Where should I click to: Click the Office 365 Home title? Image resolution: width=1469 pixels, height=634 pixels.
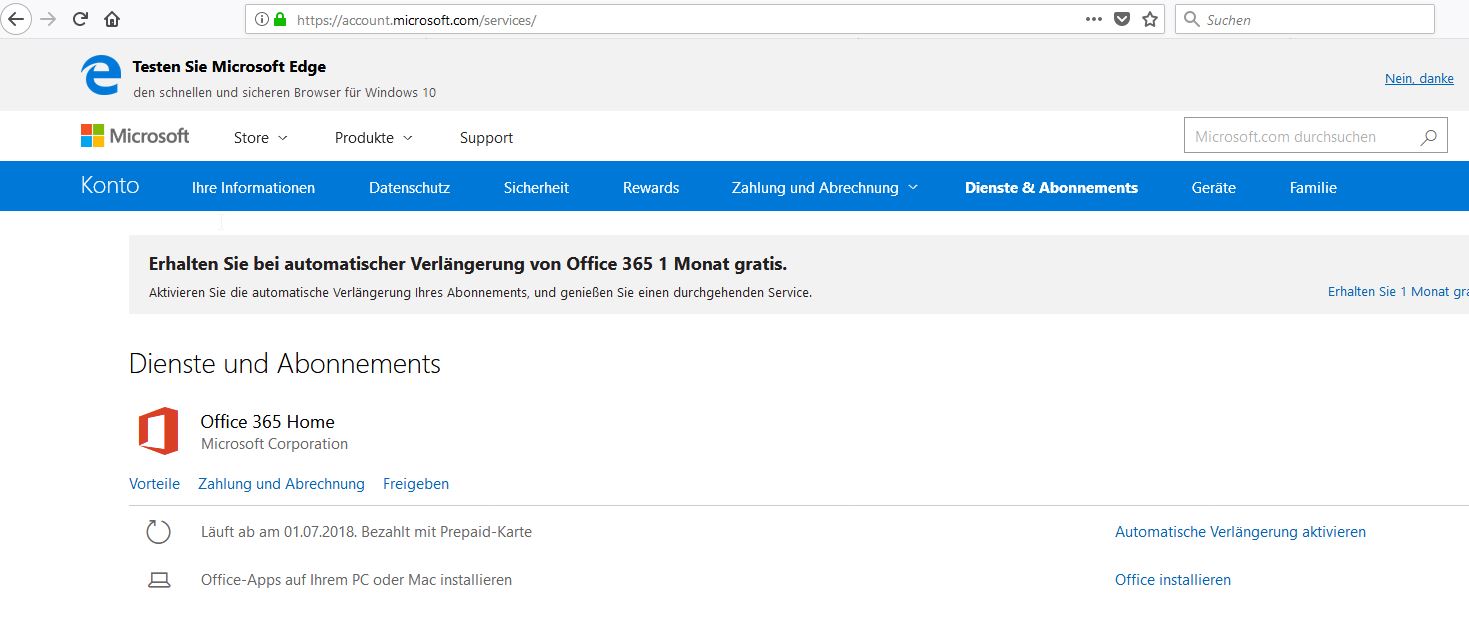(x=267, y=422)
